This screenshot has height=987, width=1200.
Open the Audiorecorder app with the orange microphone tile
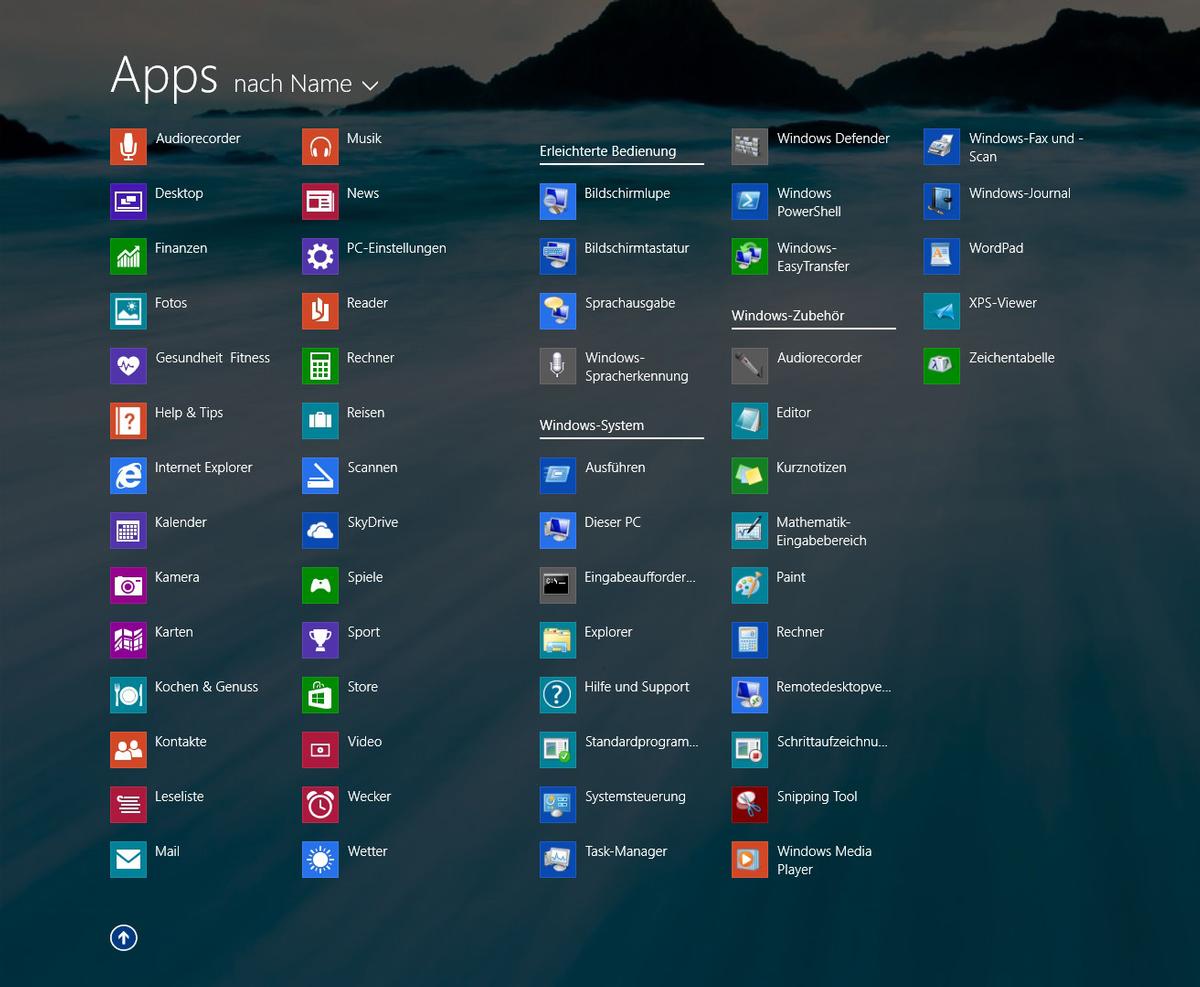pyautogui.click(x=128, y=147)
